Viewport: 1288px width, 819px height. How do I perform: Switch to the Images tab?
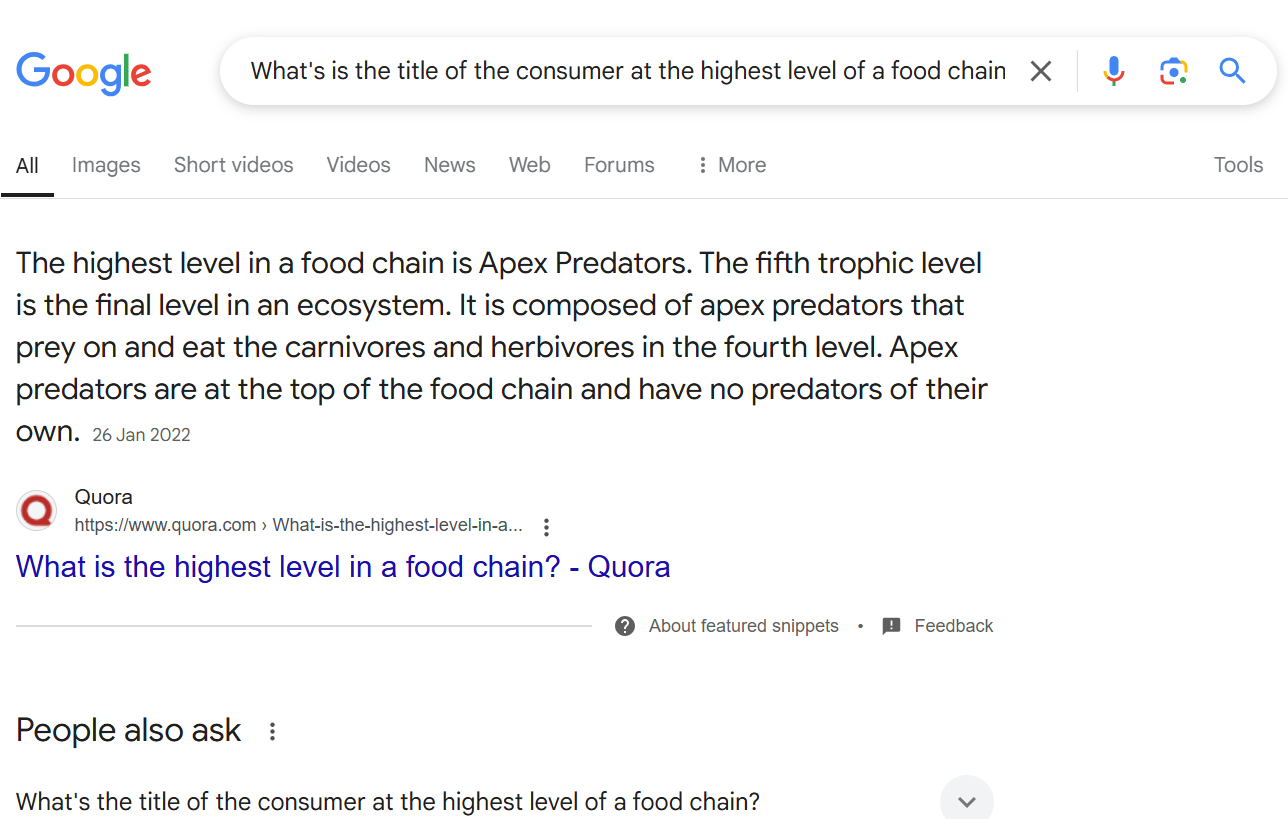coord(105,165)
